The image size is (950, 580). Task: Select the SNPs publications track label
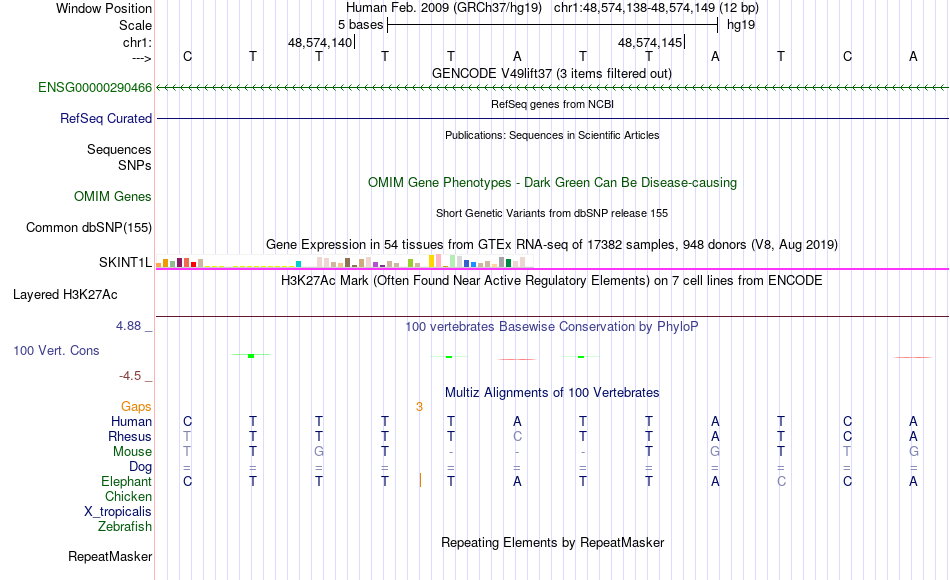135,165
